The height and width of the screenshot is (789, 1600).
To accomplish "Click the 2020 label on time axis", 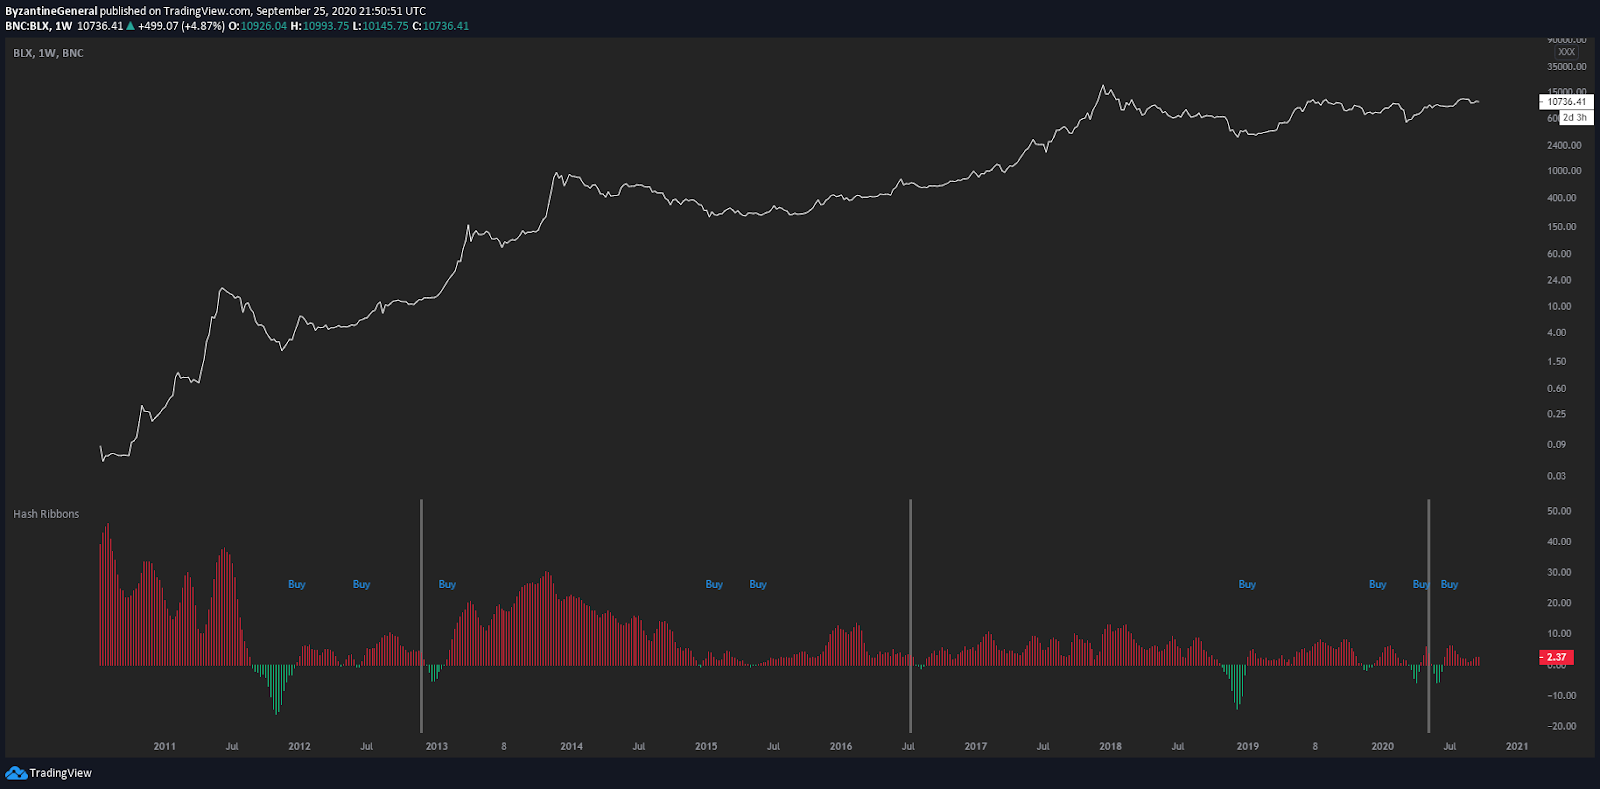I will (x=1382, y=746).
